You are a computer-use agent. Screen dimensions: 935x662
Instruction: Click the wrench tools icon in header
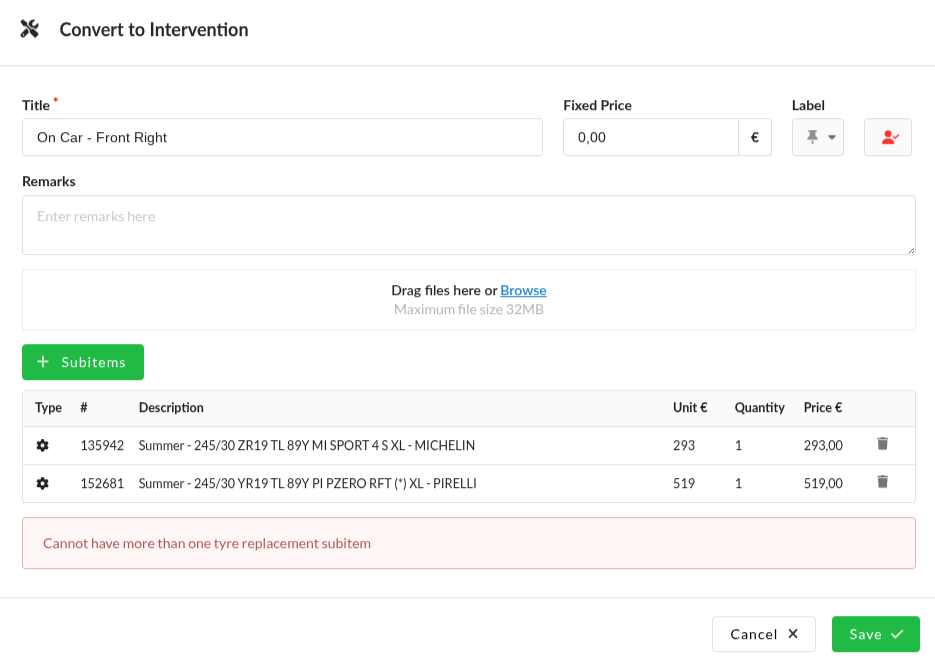click(29, 29)
